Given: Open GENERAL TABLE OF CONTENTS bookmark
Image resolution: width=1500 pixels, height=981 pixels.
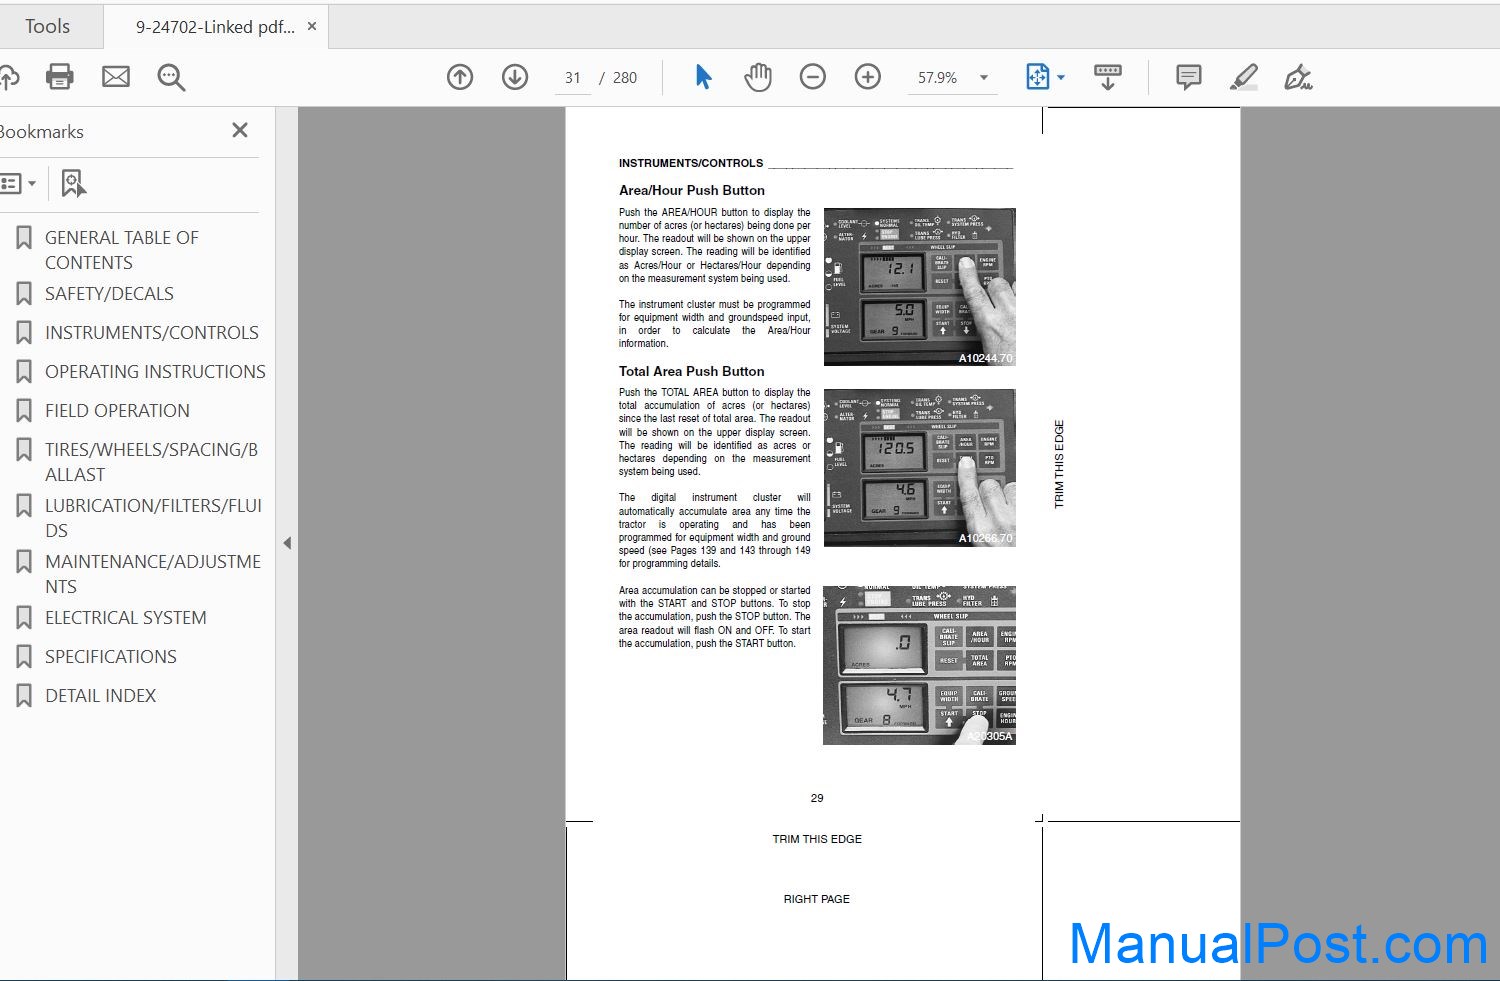Looking at the screenshot, I should [122, 250].
